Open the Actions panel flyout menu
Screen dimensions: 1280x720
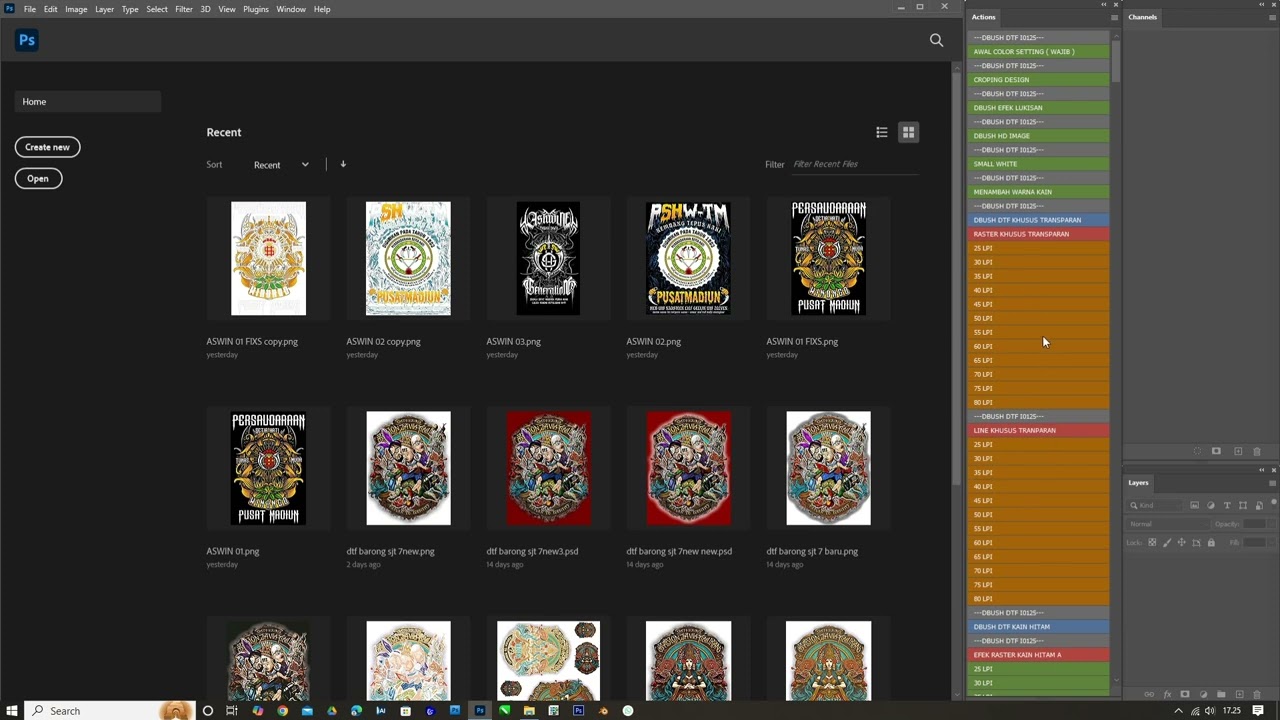point(1114,17)
